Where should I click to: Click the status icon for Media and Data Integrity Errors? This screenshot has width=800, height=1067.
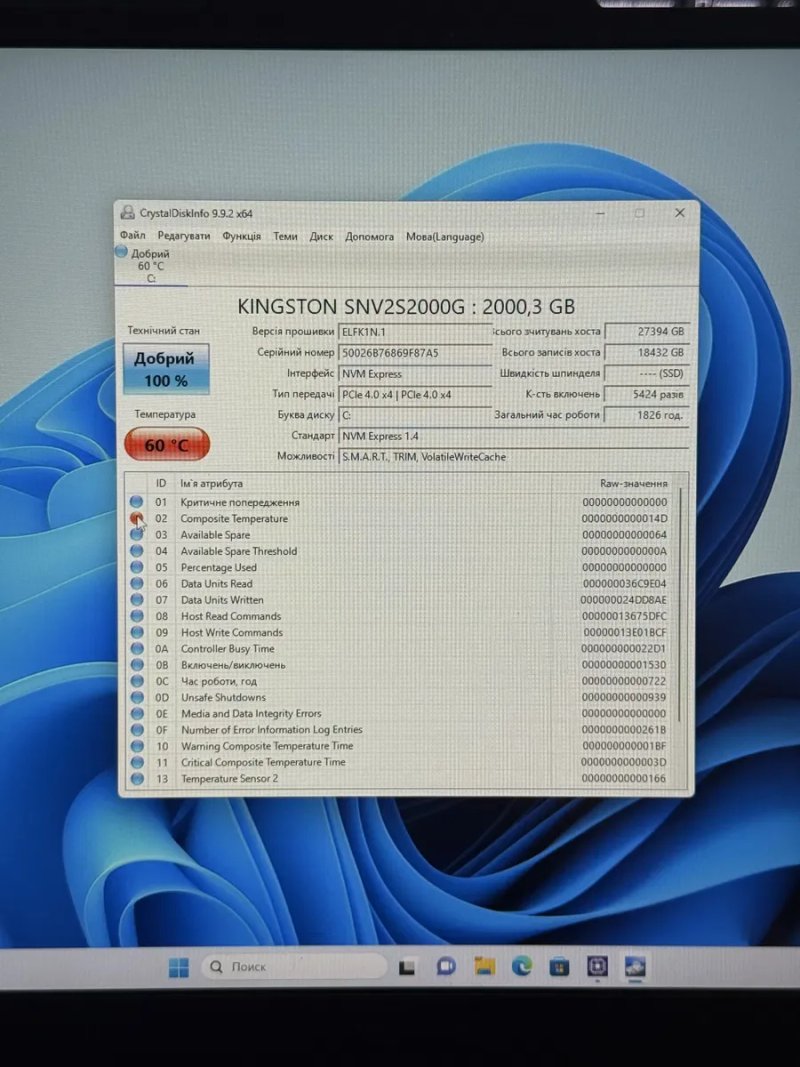[x=137, y=713]
